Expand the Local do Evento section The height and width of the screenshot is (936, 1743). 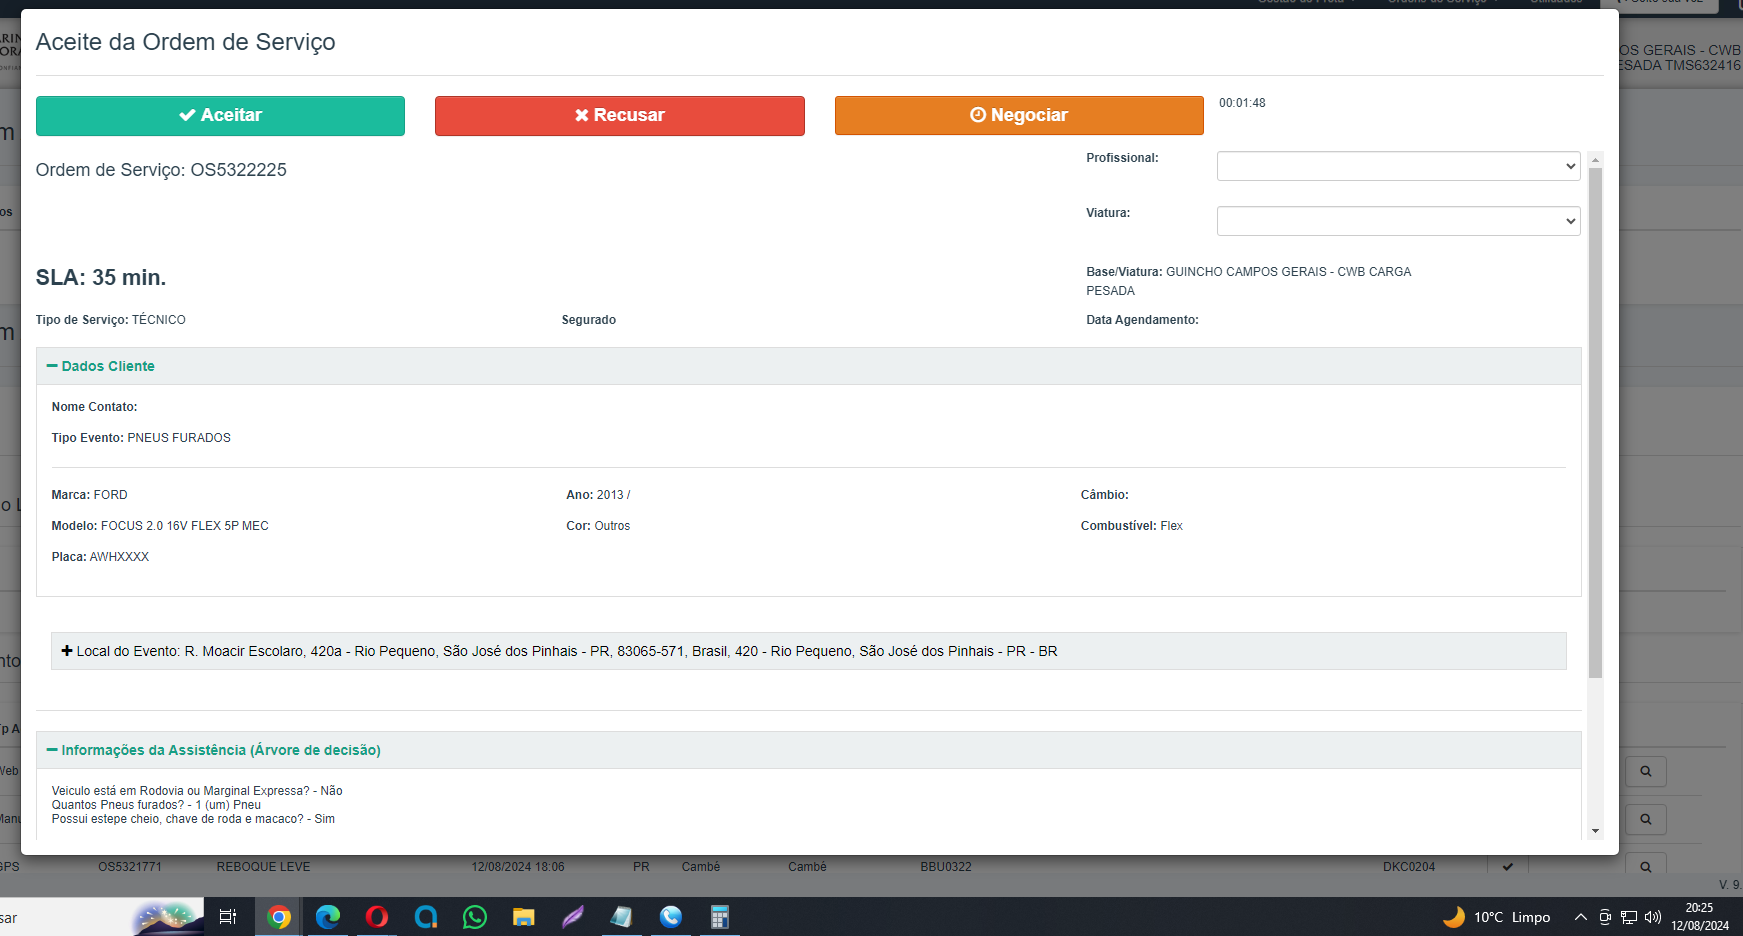click(x=67, y=651)
